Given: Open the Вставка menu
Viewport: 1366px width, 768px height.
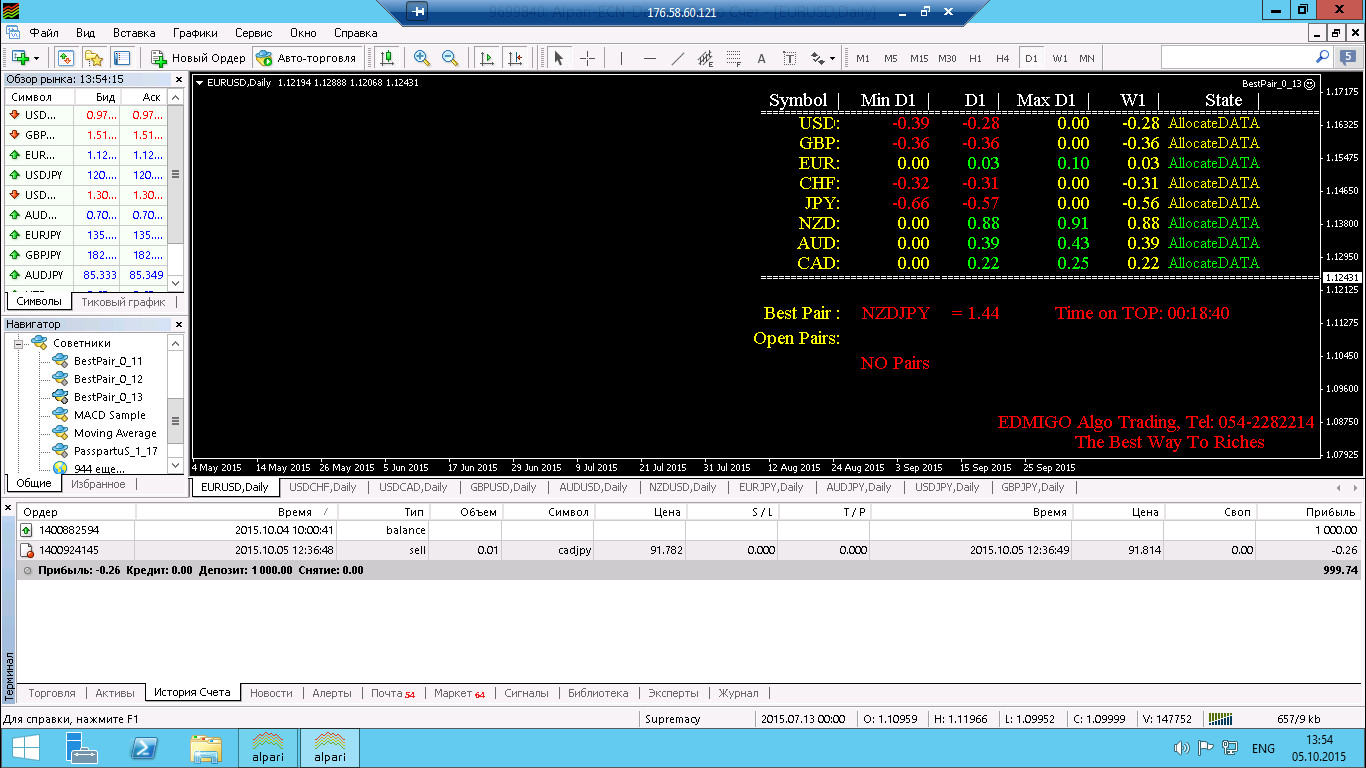Looking at the screenshot, I should click(134, 33).
